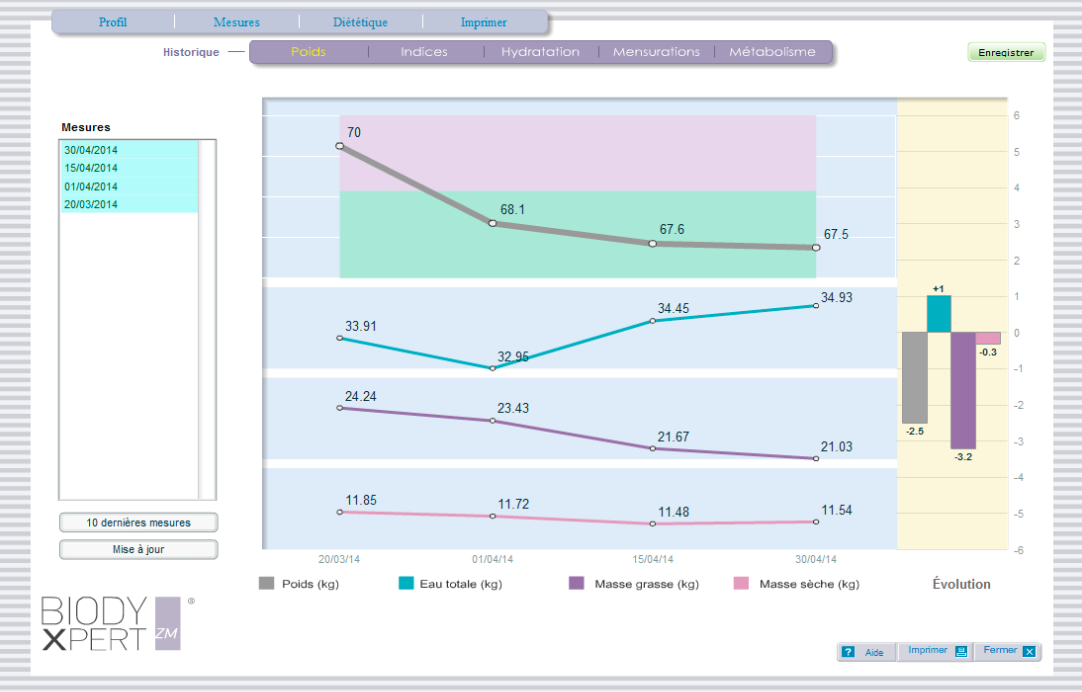
Task: Switch to the Hydratation history view
Action: coord(540,52)
